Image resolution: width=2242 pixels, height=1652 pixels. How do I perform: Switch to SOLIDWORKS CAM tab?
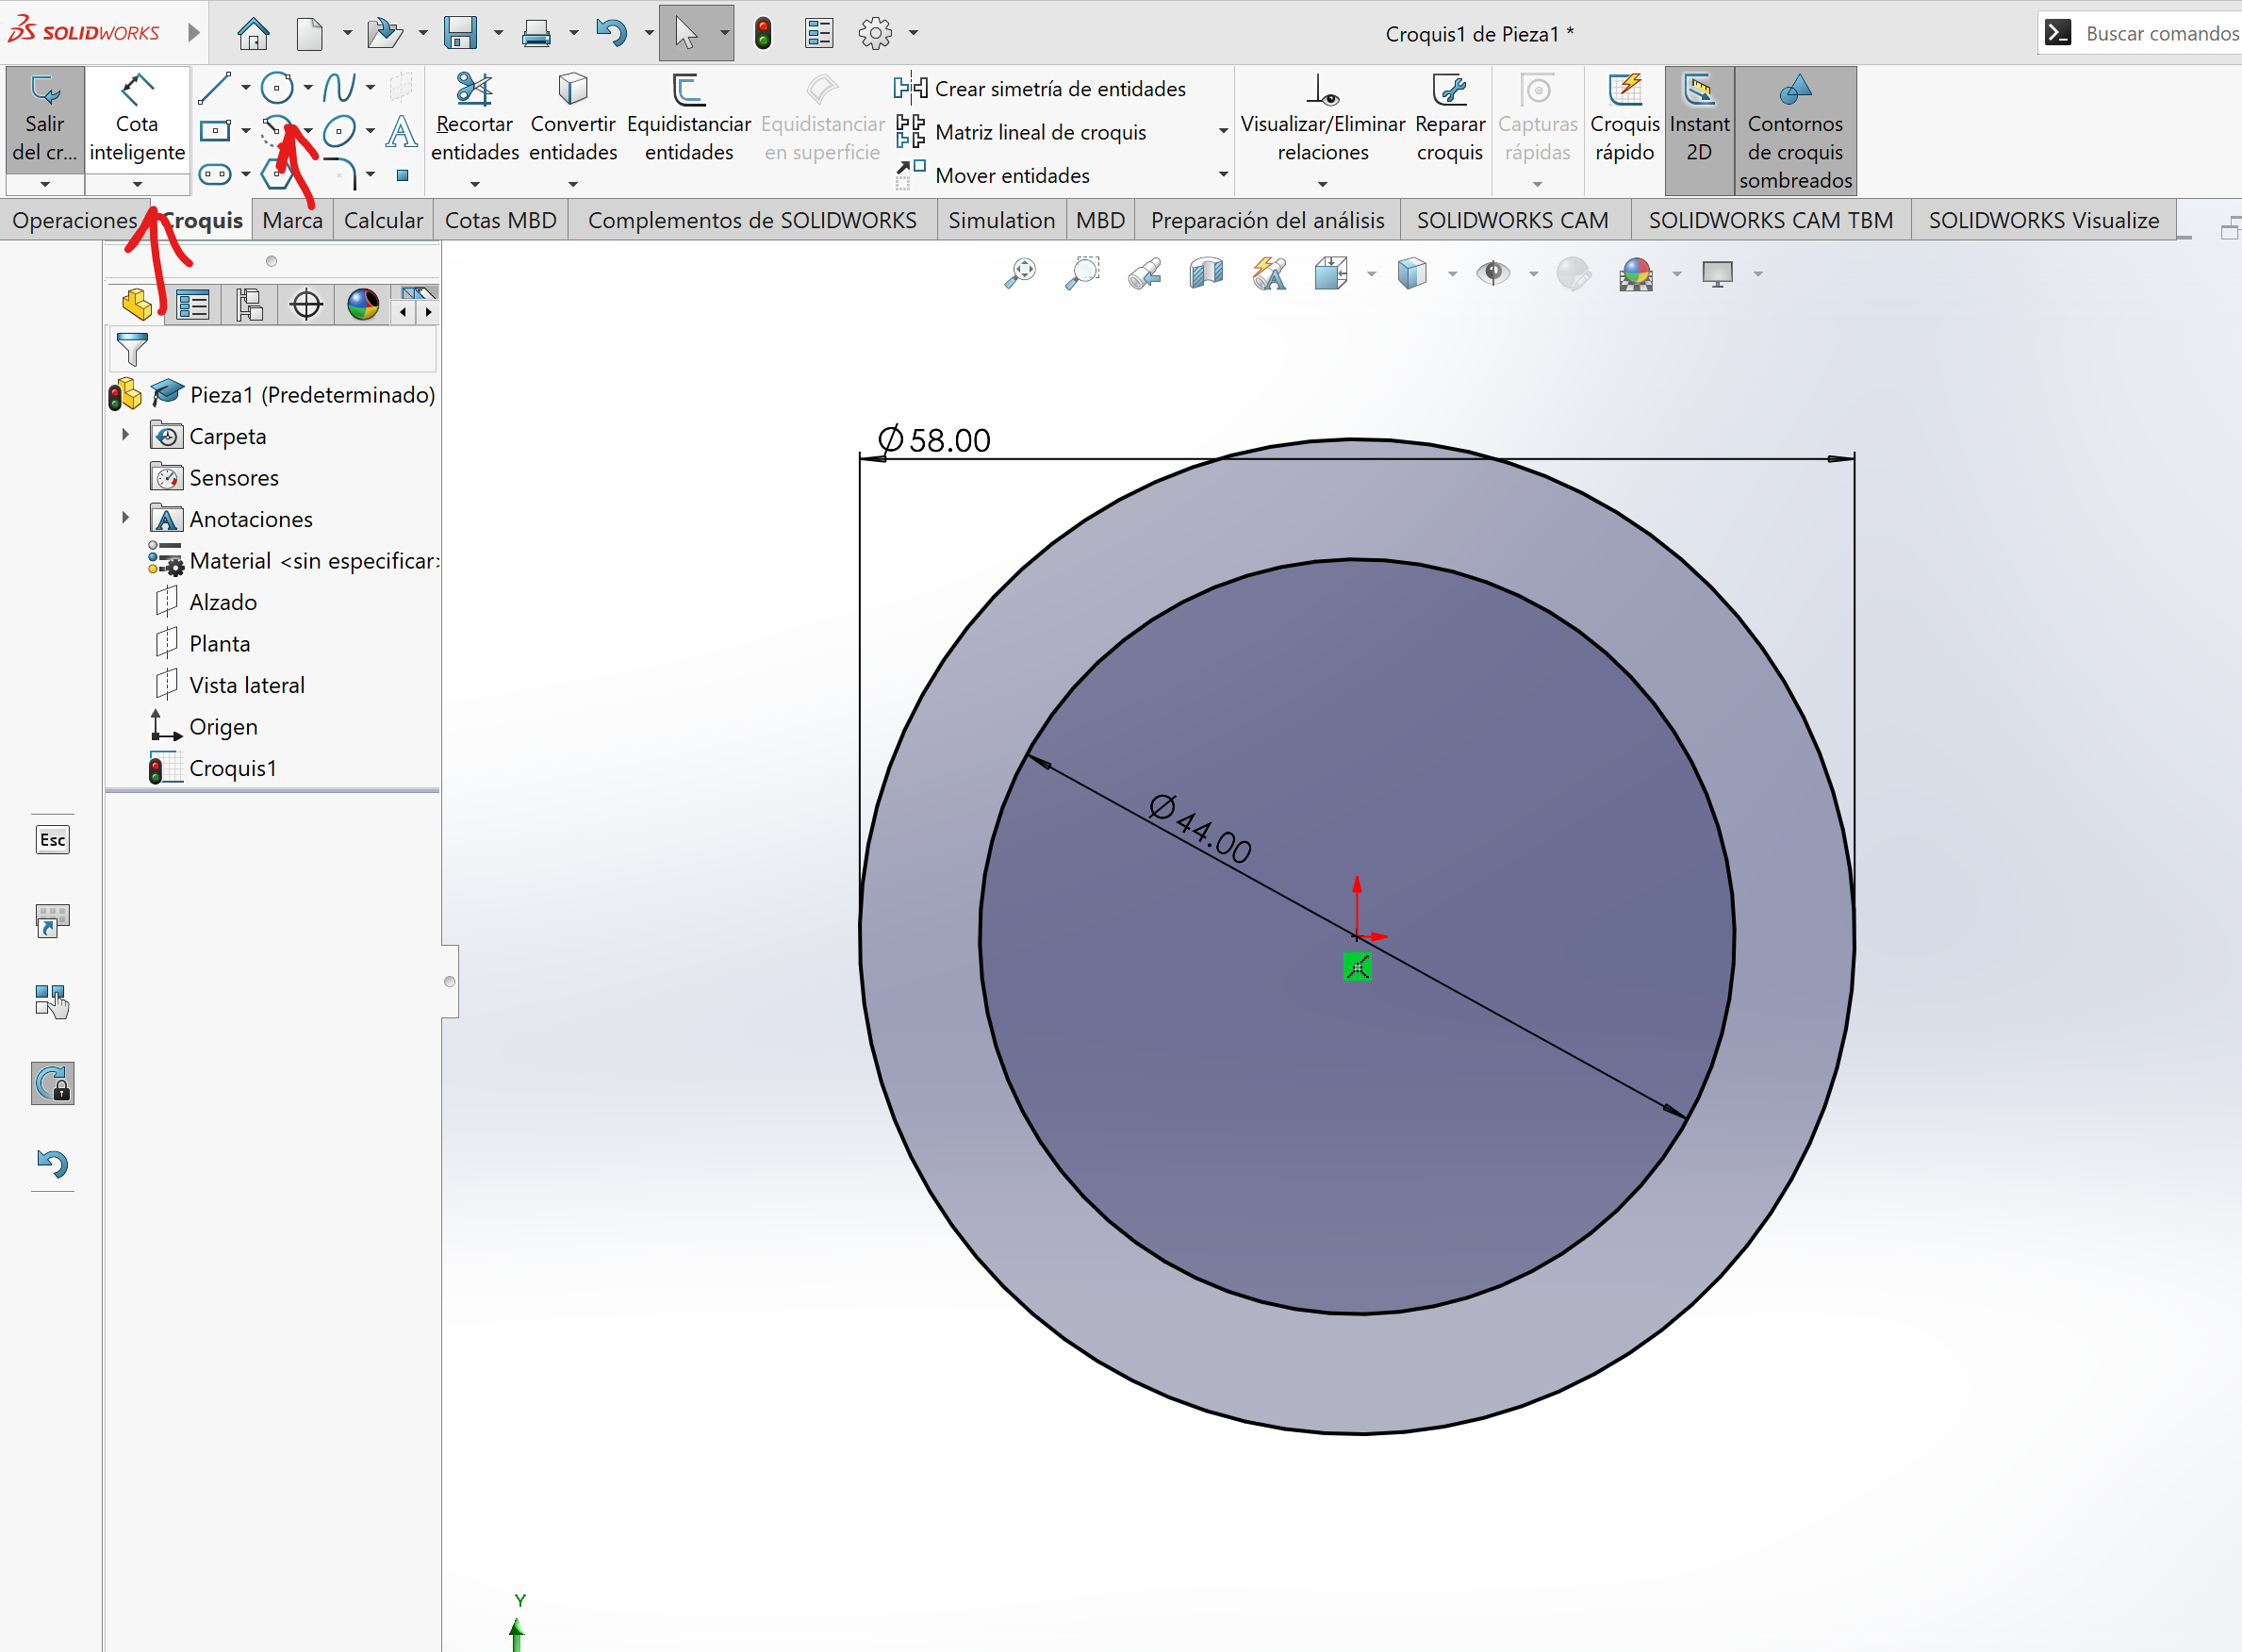1512,220
